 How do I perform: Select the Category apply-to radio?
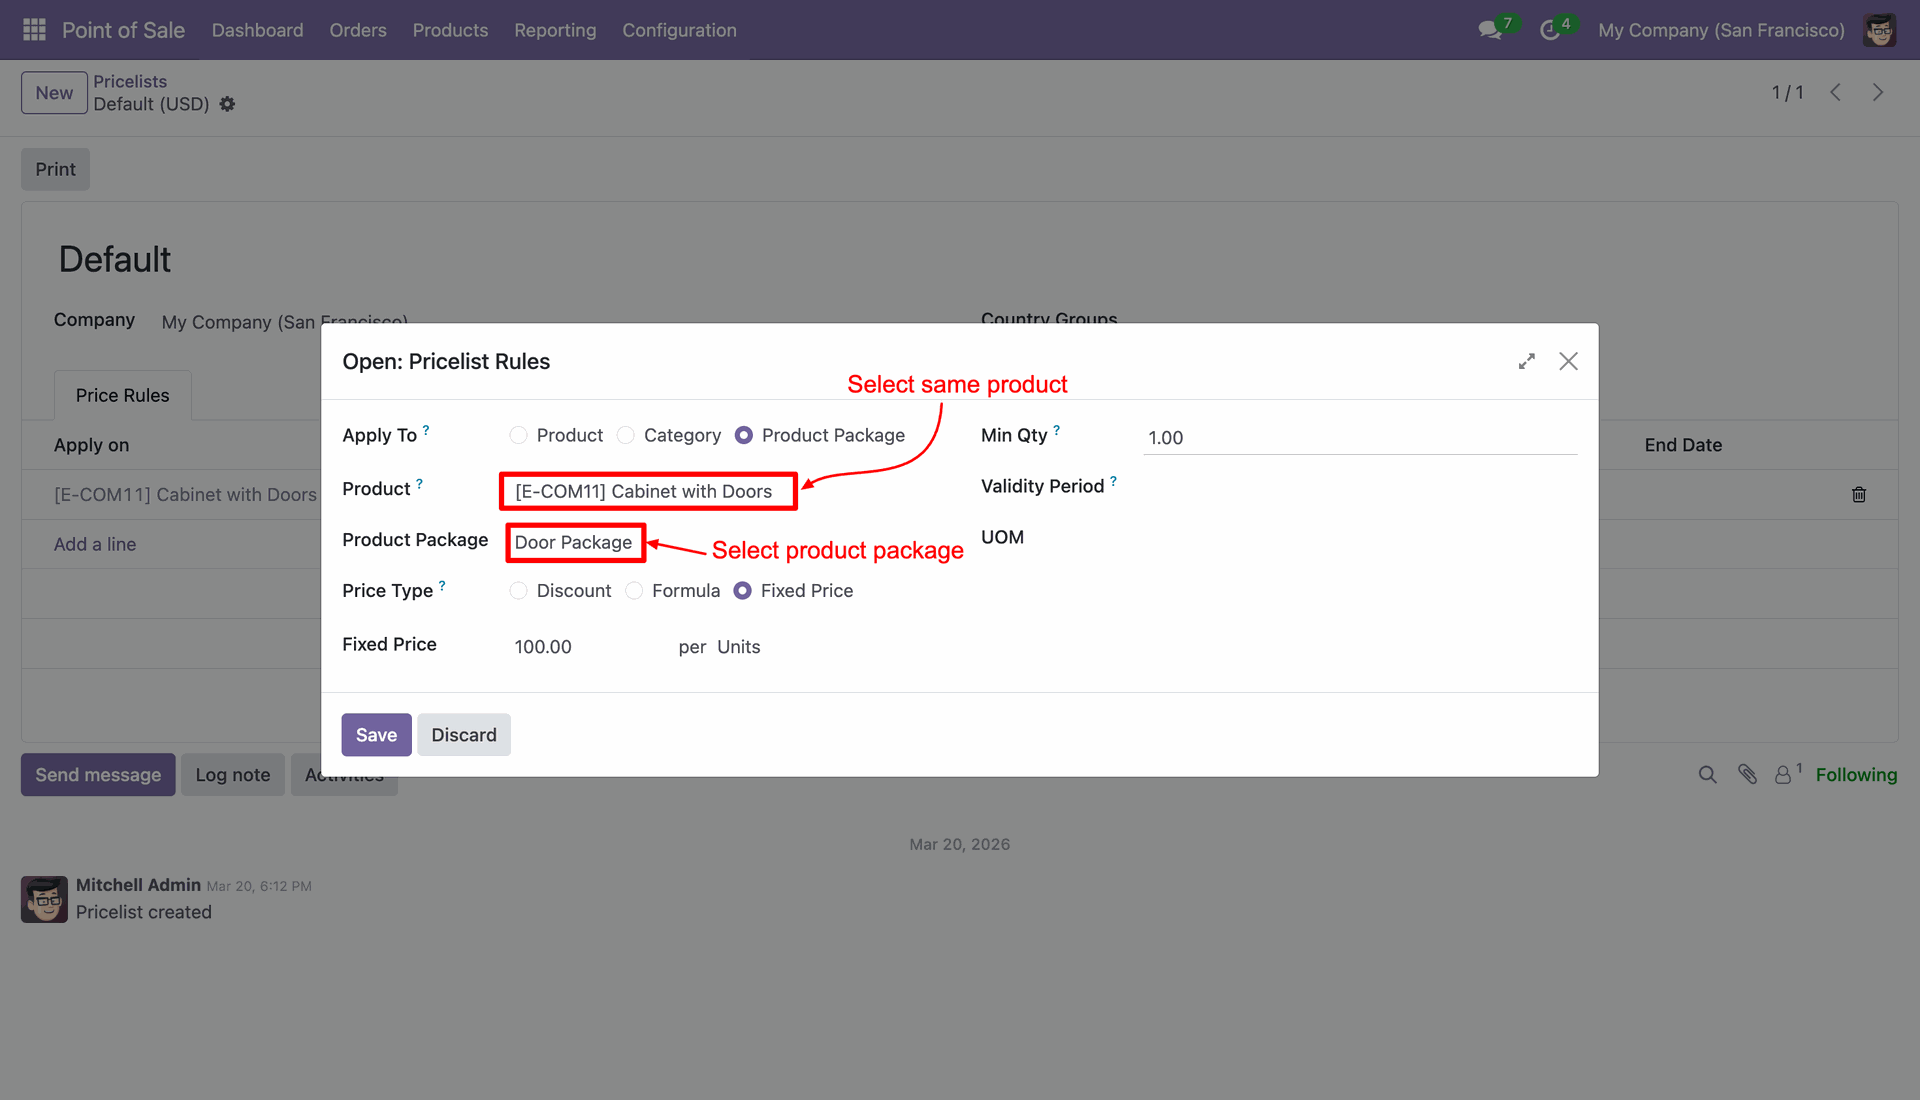[x=626, y=435]
